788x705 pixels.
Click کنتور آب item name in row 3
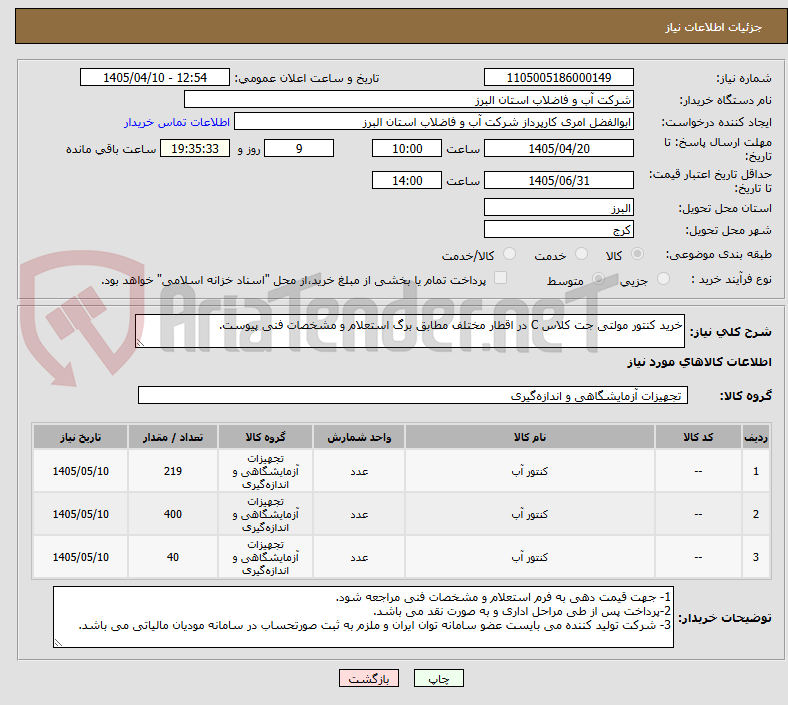click(530, 557)
